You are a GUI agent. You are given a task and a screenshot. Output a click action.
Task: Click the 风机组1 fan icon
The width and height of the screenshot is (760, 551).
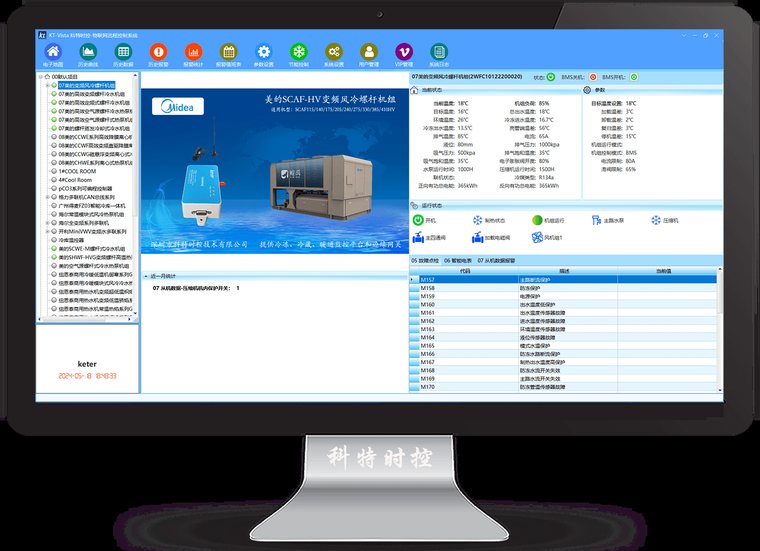pyautogui.click(x=537, y=237)
